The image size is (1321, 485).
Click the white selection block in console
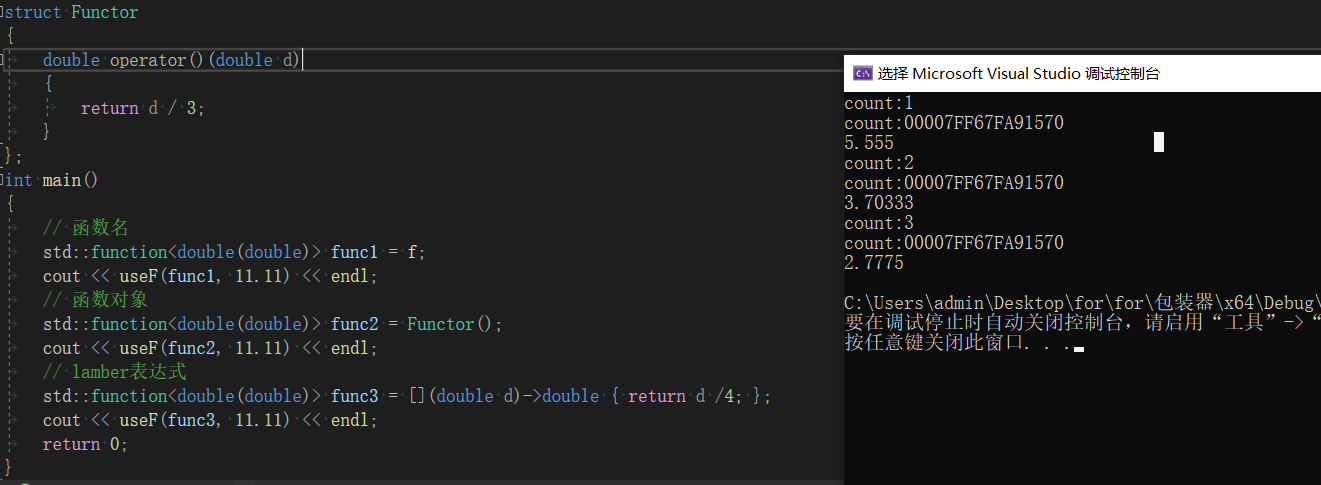(1158, 142)
